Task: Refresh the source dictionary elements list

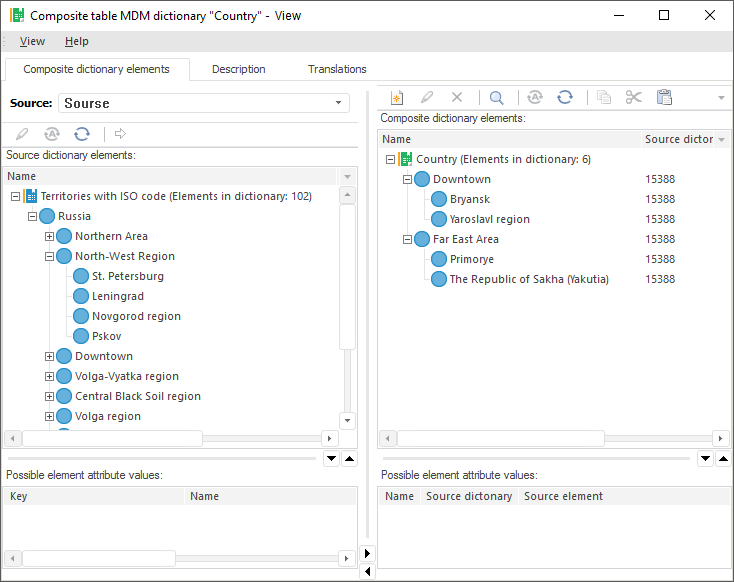Action: click(82, 134)
